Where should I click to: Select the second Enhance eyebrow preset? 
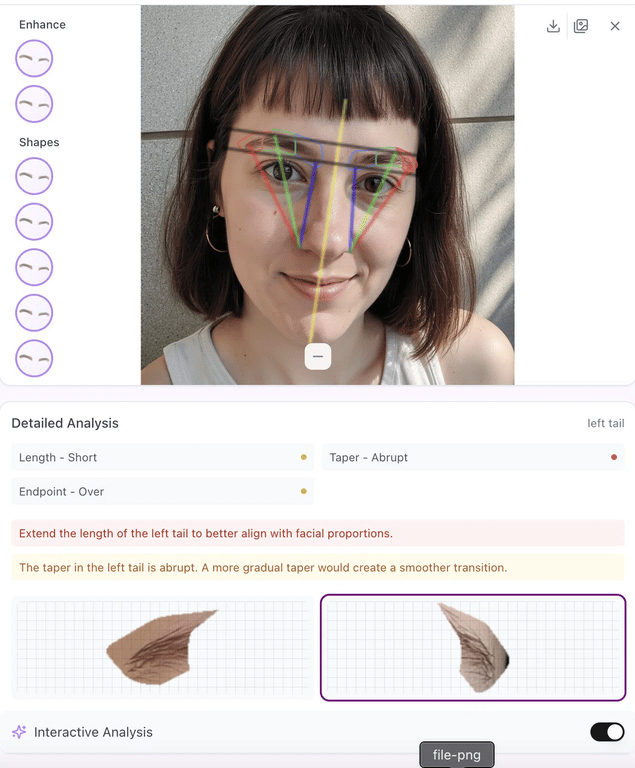tap(34, 104)
